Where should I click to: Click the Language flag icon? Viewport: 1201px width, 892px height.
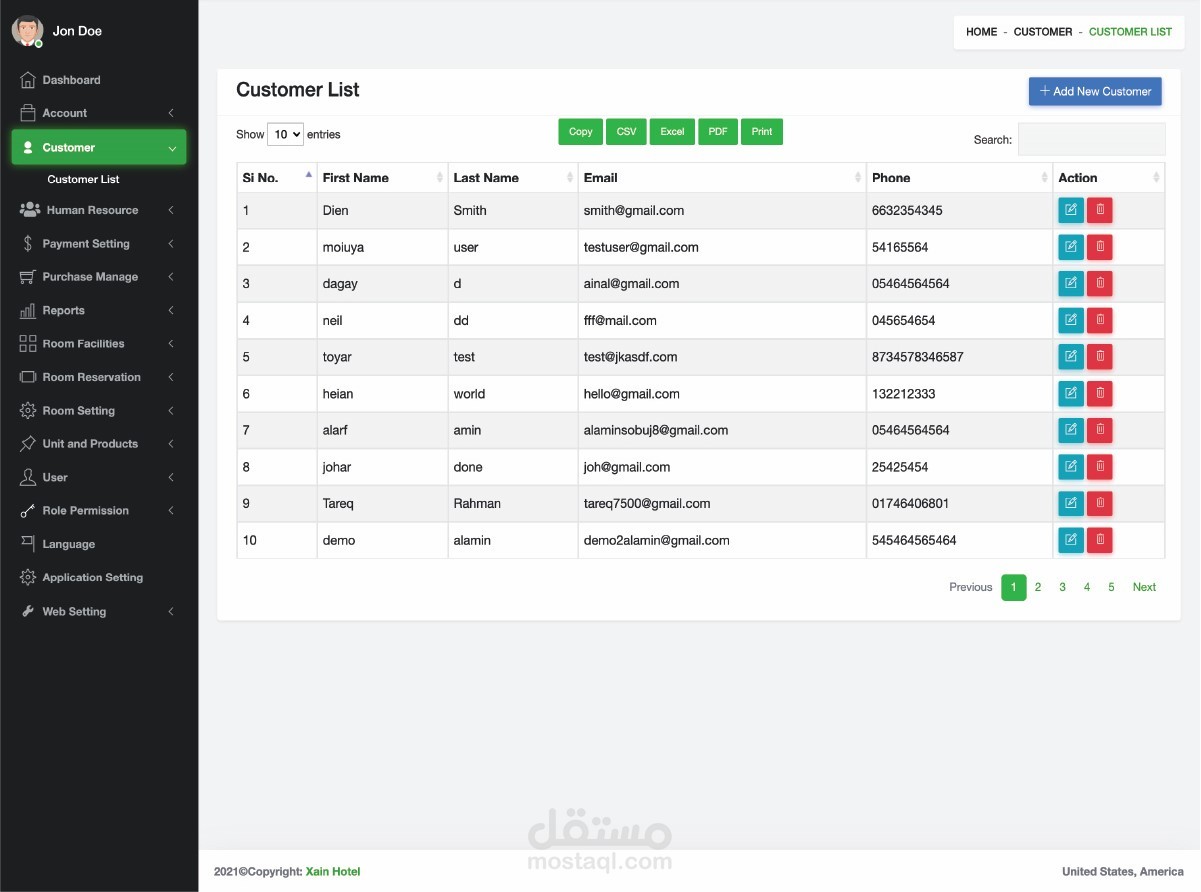click(x=27, y=544)
